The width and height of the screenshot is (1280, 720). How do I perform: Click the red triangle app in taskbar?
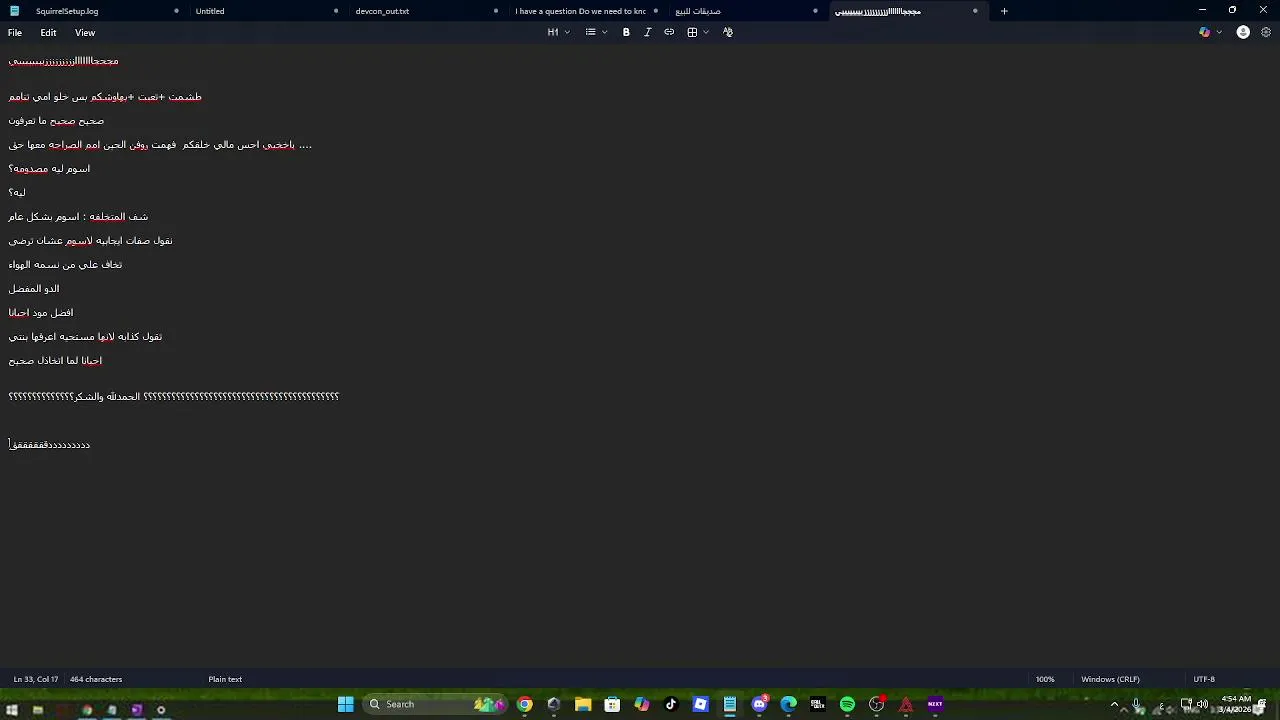coord(906,704)
